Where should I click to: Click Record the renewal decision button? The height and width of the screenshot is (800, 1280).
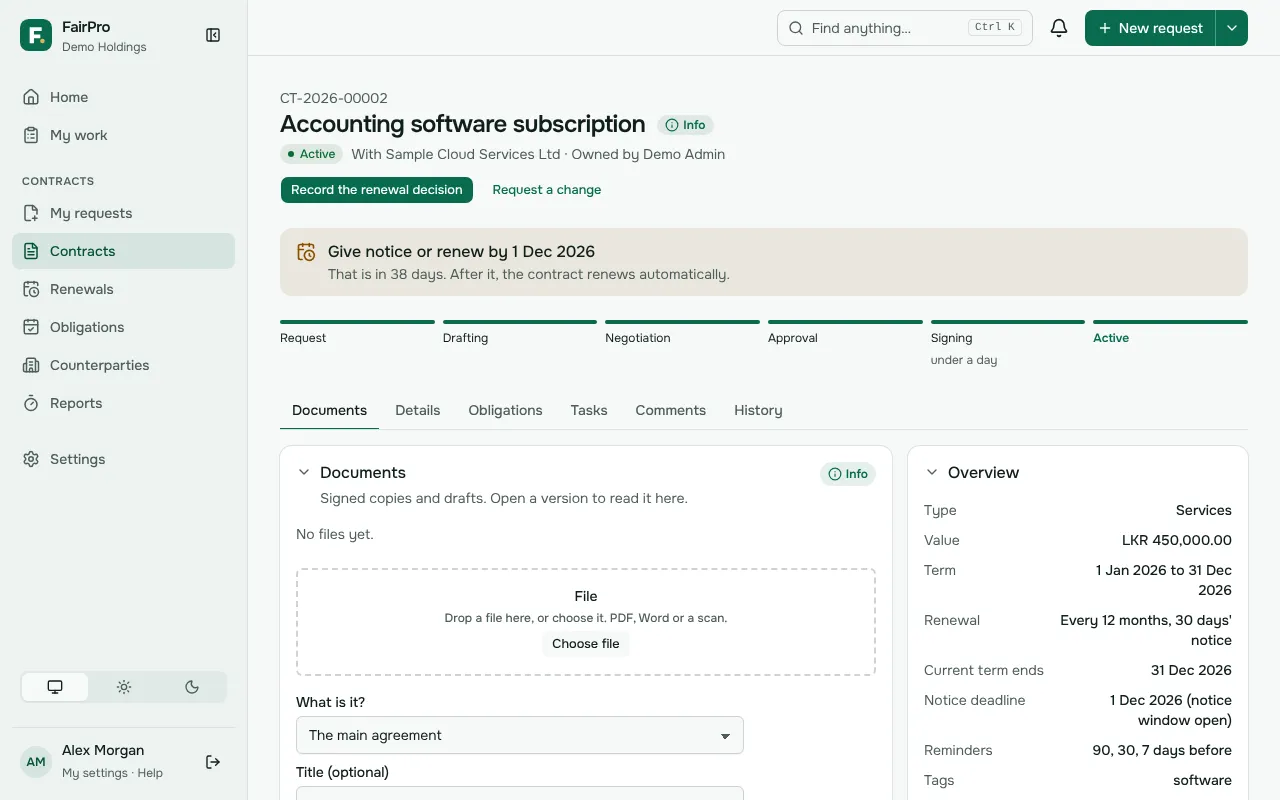[377, 190]
